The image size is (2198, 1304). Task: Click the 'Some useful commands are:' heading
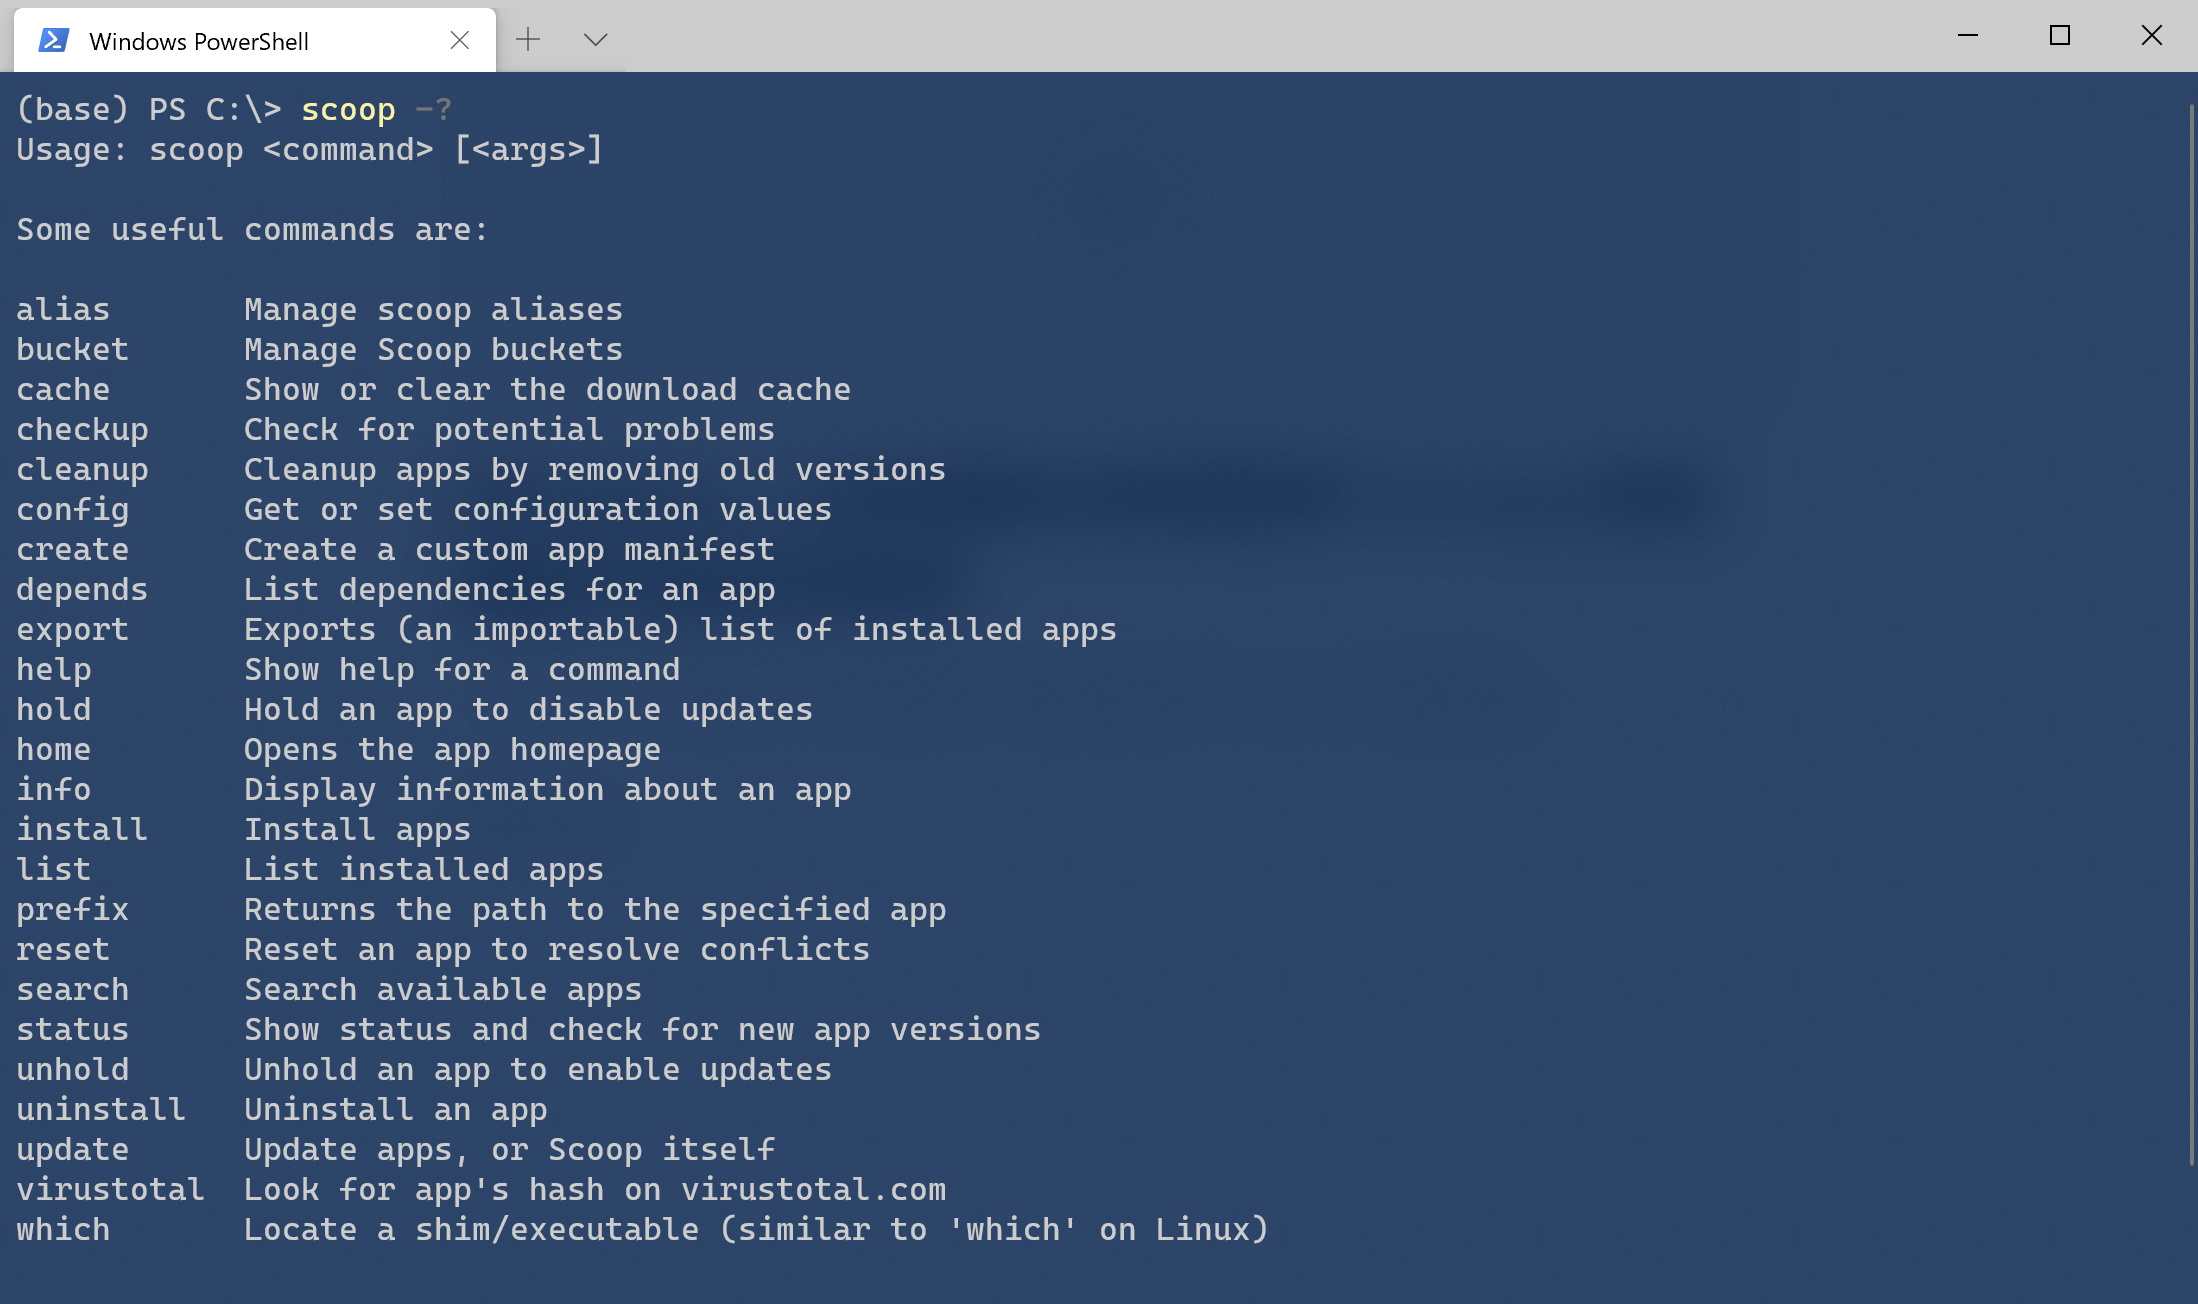252,229
